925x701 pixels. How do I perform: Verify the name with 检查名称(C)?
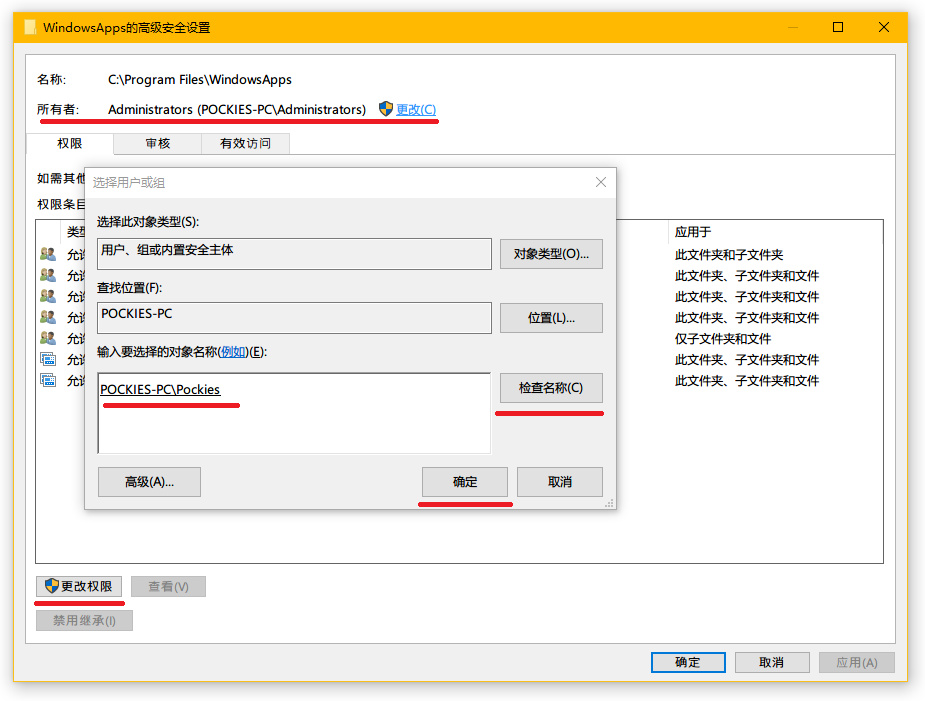[x=551, y=388]
